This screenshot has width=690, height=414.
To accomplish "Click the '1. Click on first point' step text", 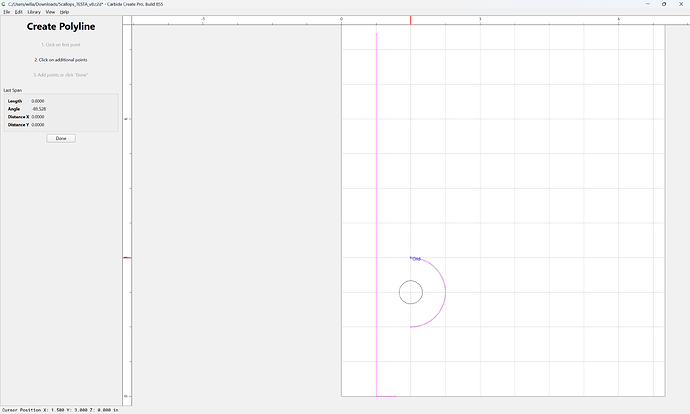I will 61,45.
